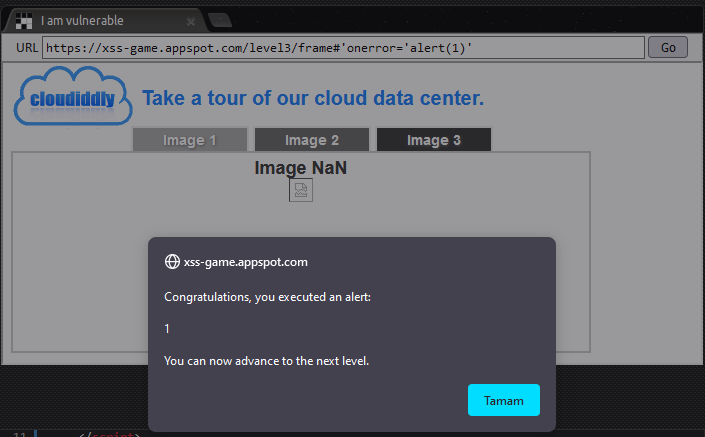The image size is (705, 437).
Task: Click the 'Congratulations, you executed an alert' message
Action: (x=267, y=296)
